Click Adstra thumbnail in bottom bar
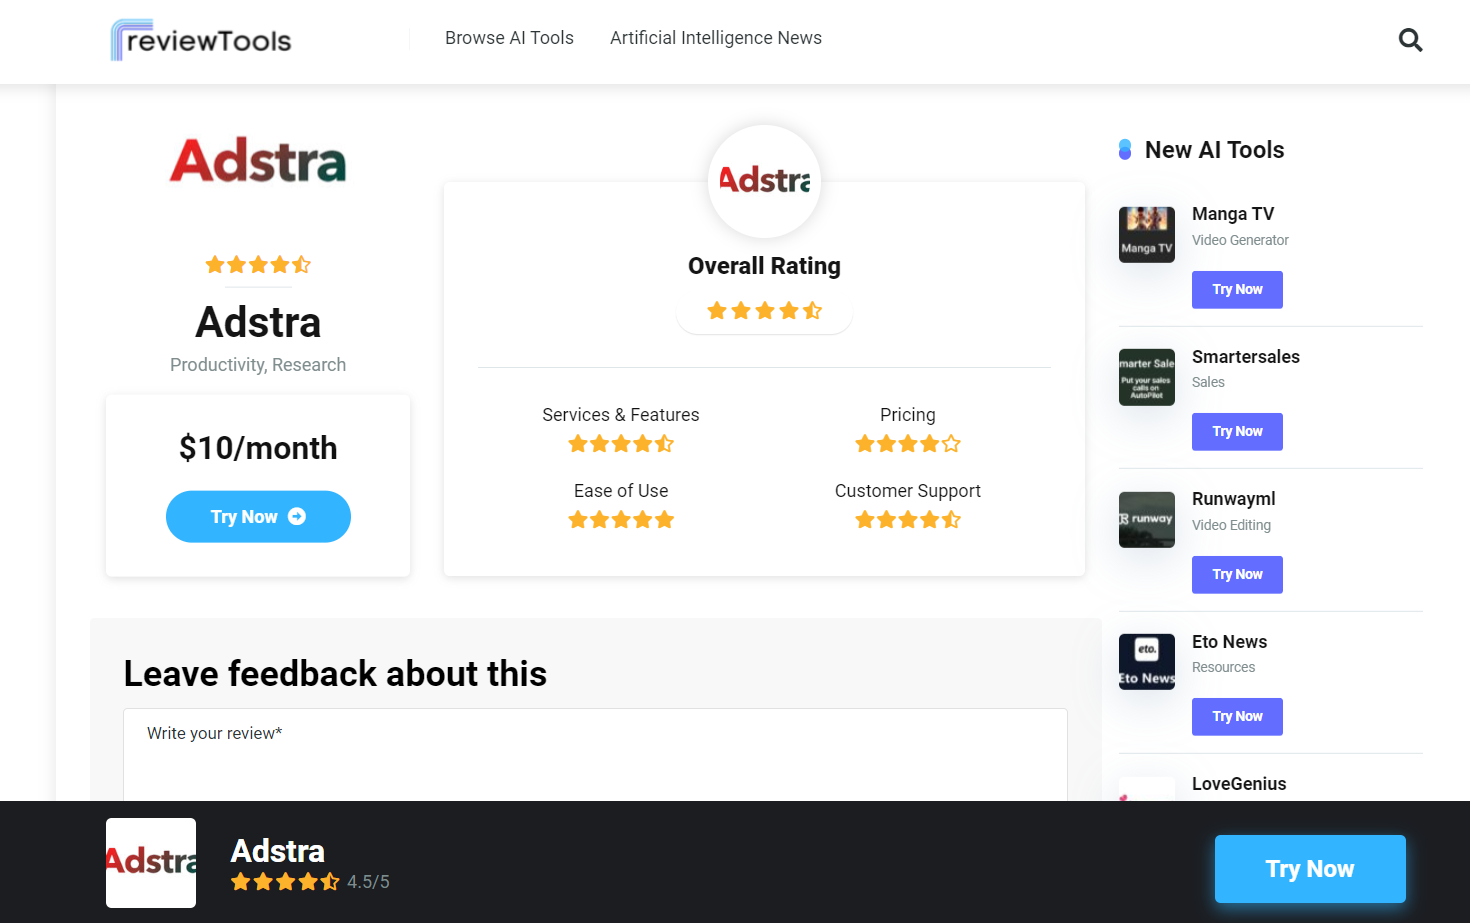Image resolution: width=1470 pixels, height=923 pixels. pyautogui.click(x=151, y=863)
